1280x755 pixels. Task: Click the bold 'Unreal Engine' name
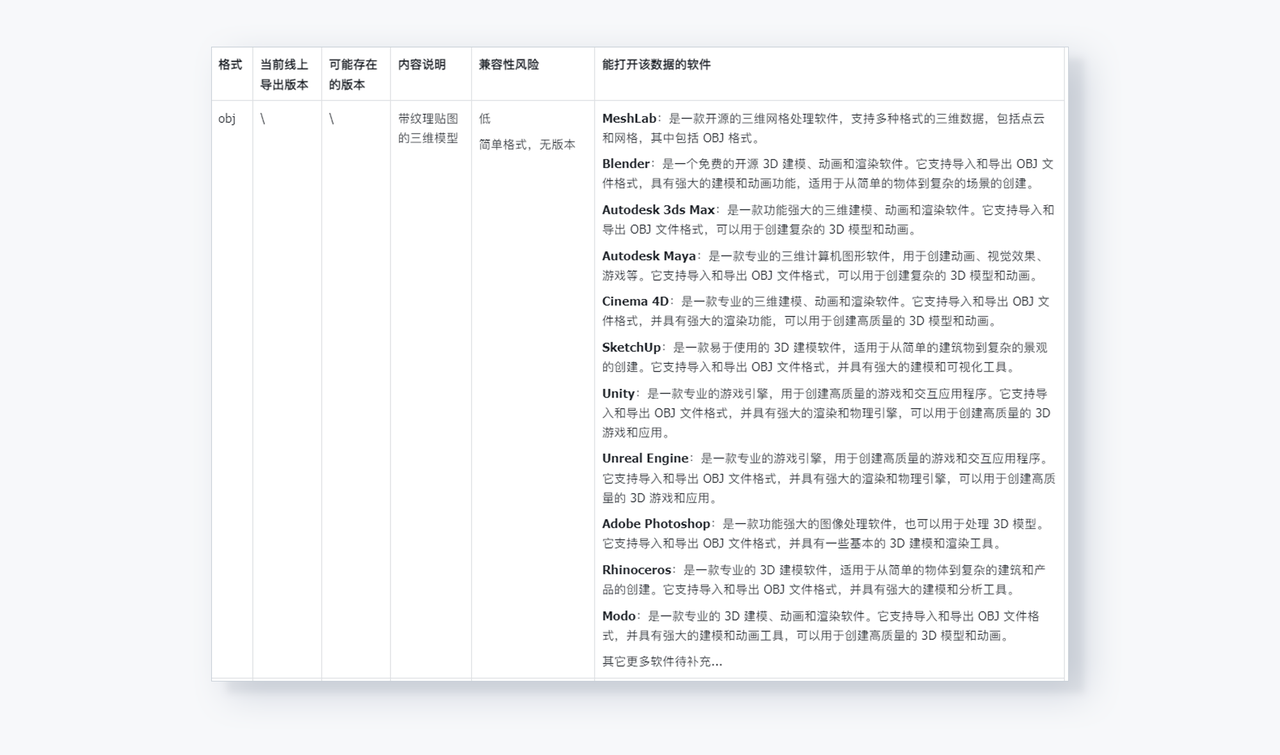coord(646,458)
